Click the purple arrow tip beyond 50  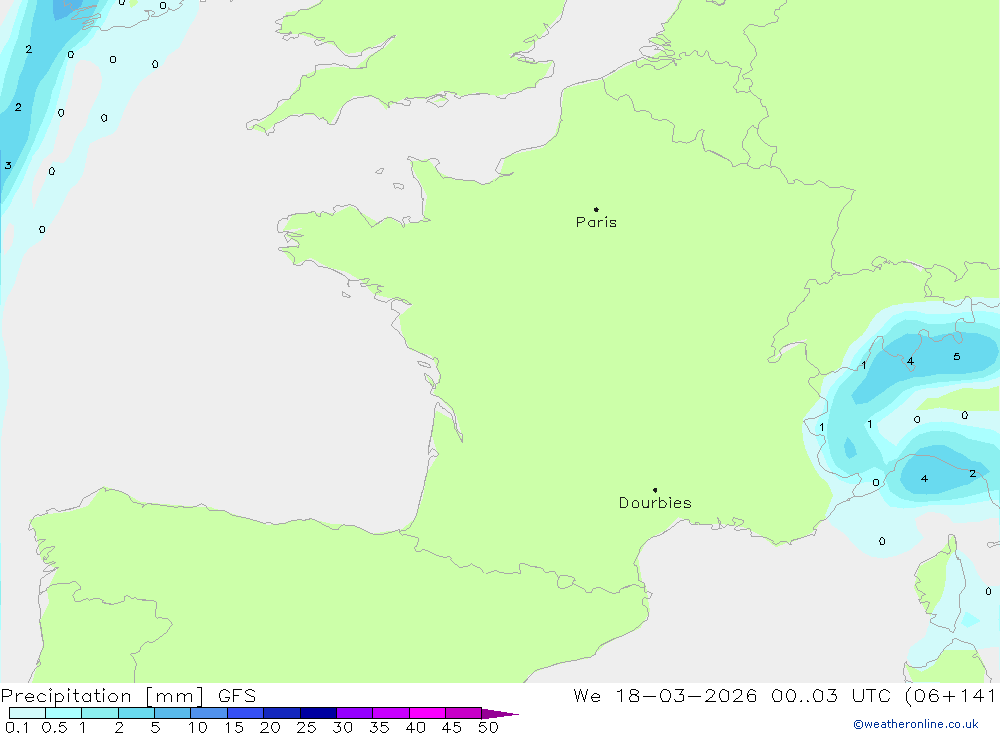click(500, 713)
